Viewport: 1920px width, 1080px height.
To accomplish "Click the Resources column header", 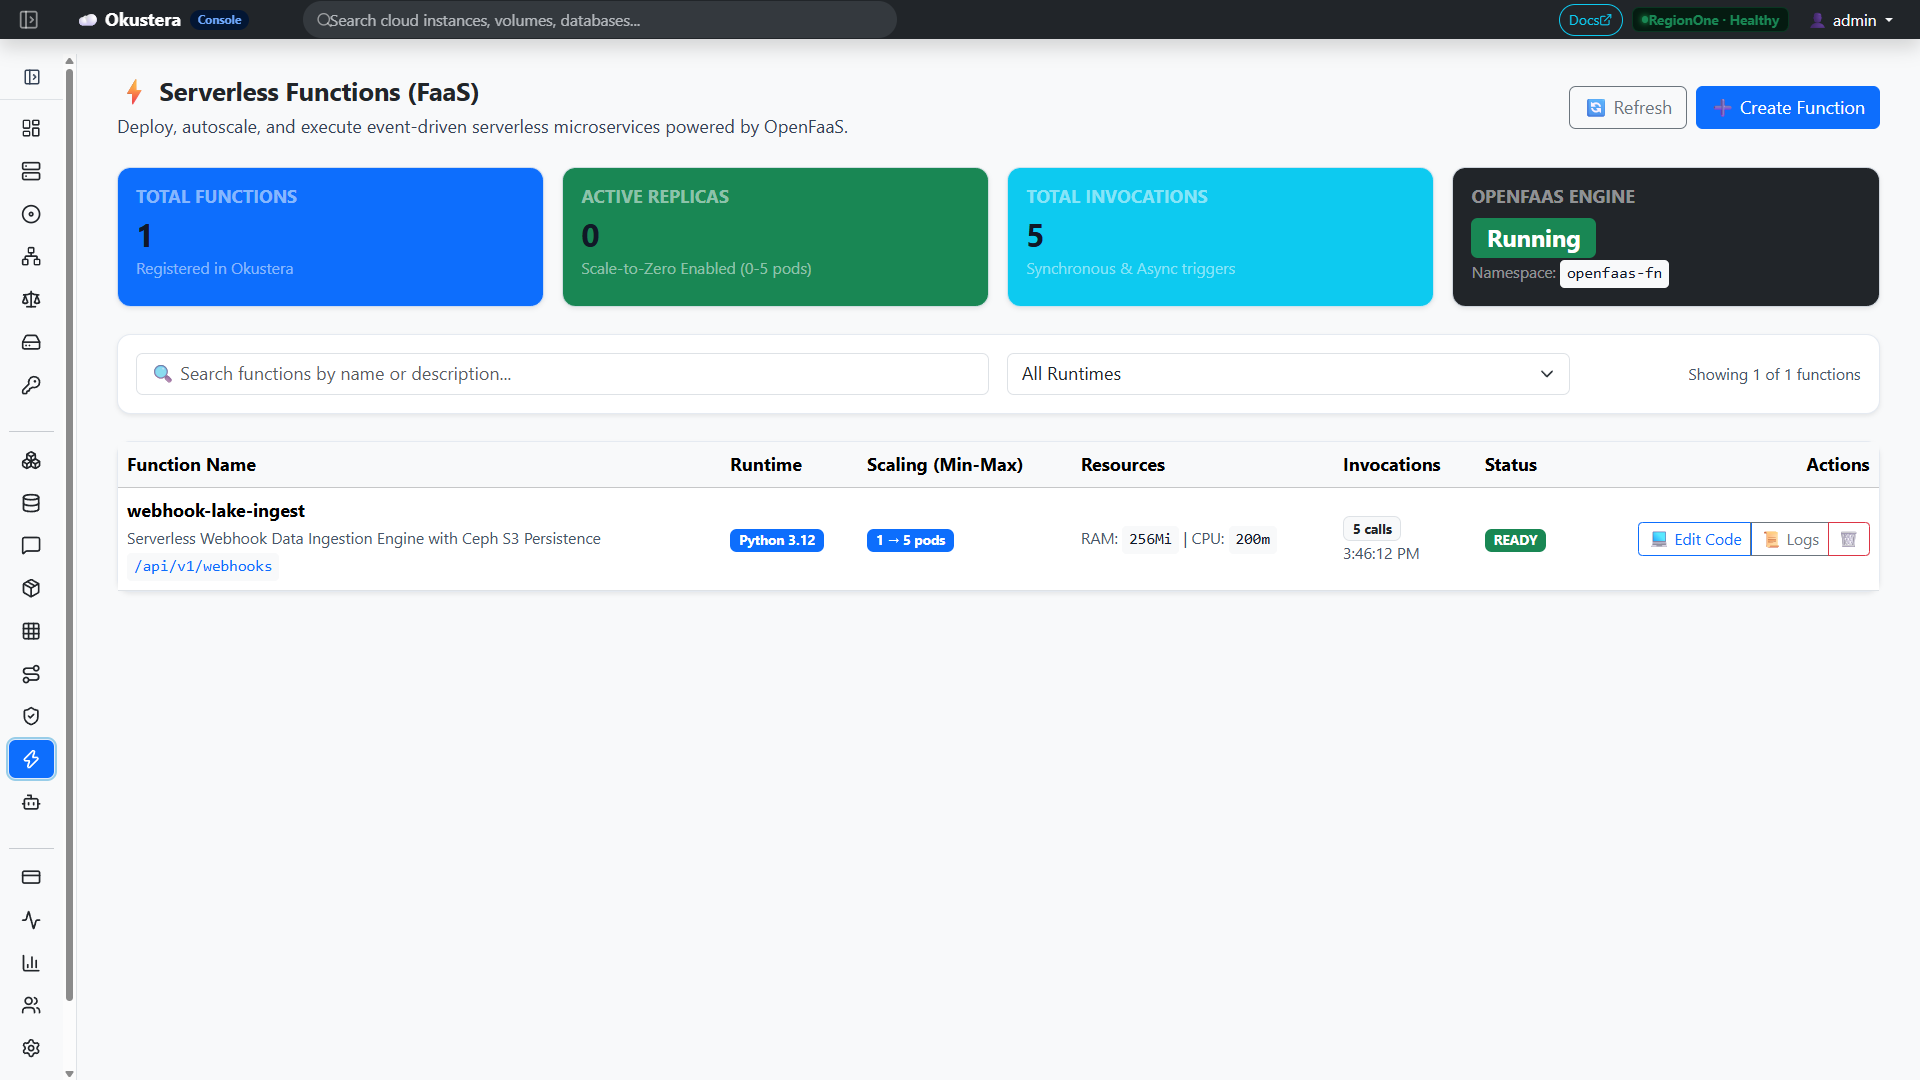I will click(1123, 465).
